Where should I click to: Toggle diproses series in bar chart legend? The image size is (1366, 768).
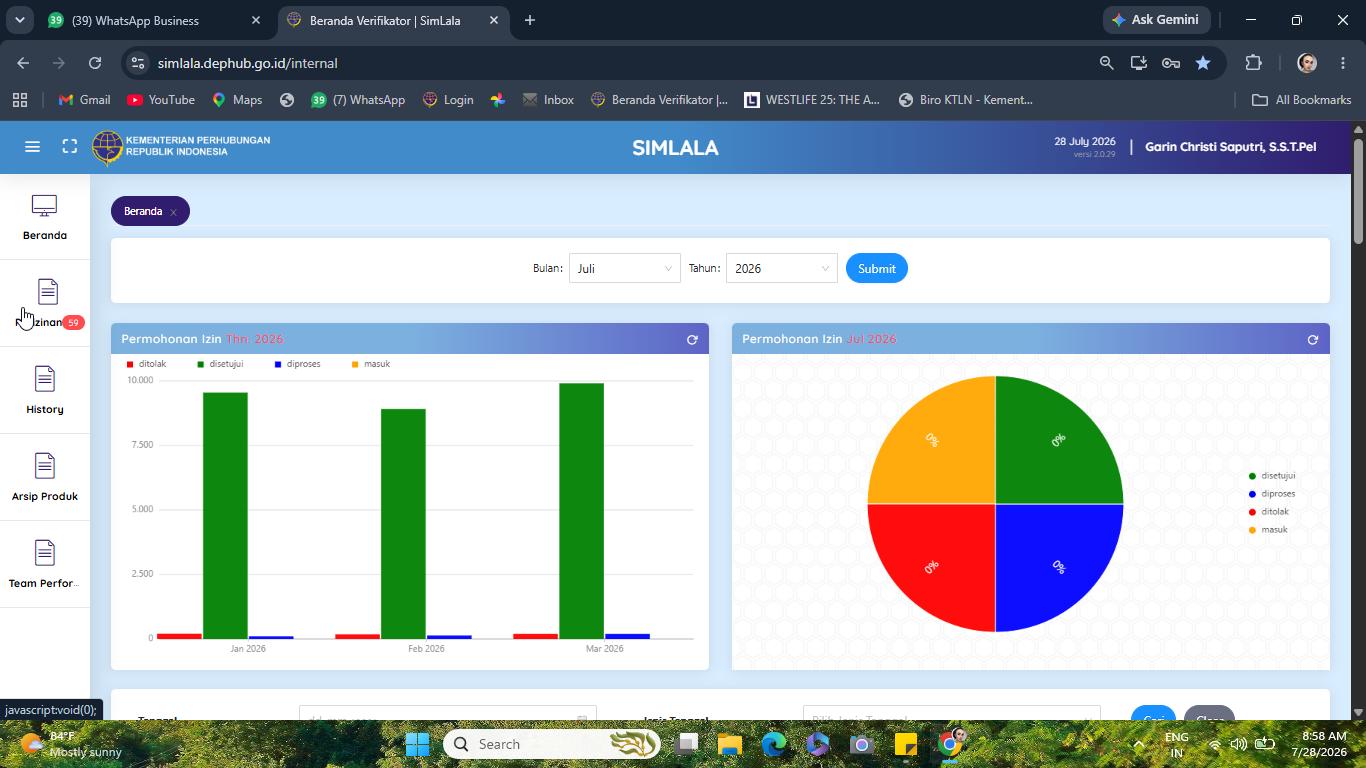tap(298, 364)
